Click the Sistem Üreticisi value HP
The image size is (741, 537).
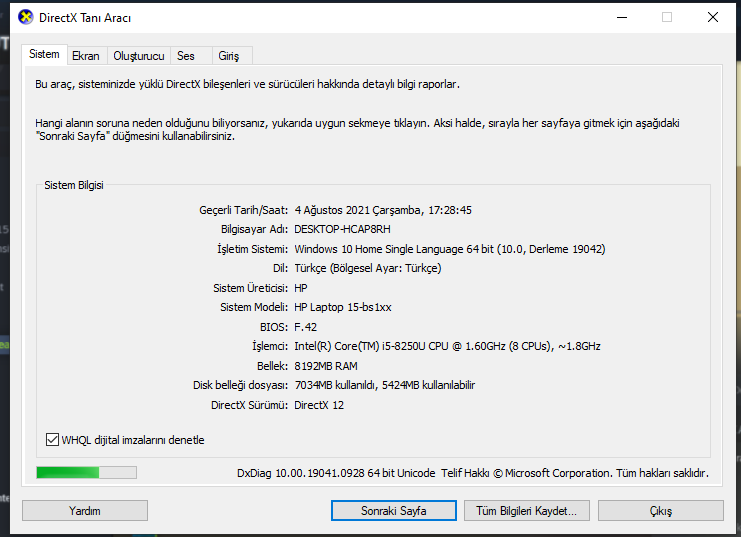[x=301, y=288]
